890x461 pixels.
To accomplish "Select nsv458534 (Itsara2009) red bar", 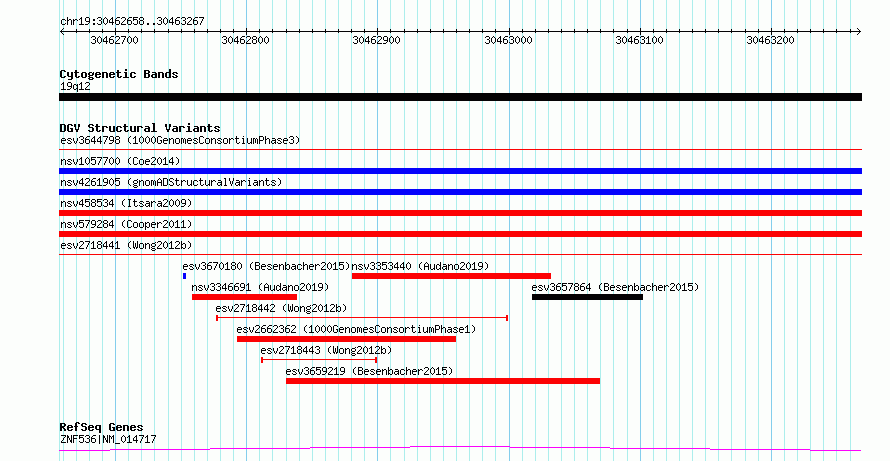I will 460,213.
